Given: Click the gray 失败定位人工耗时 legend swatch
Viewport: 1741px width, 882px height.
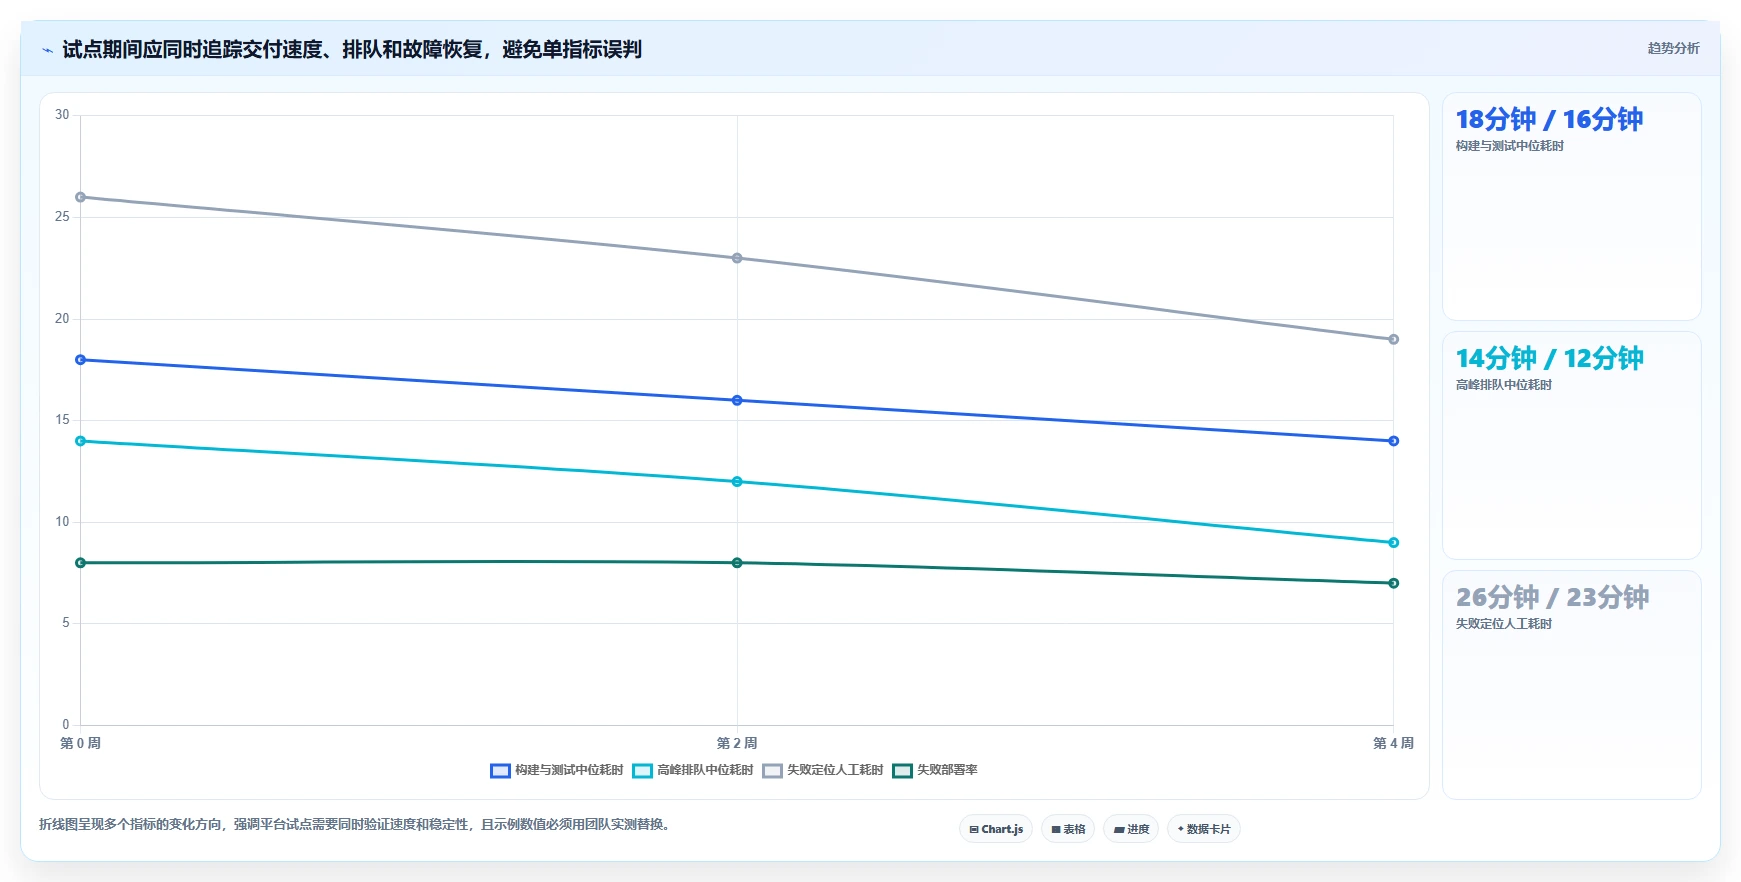Looking at the screenshot, I should point(772,770).
